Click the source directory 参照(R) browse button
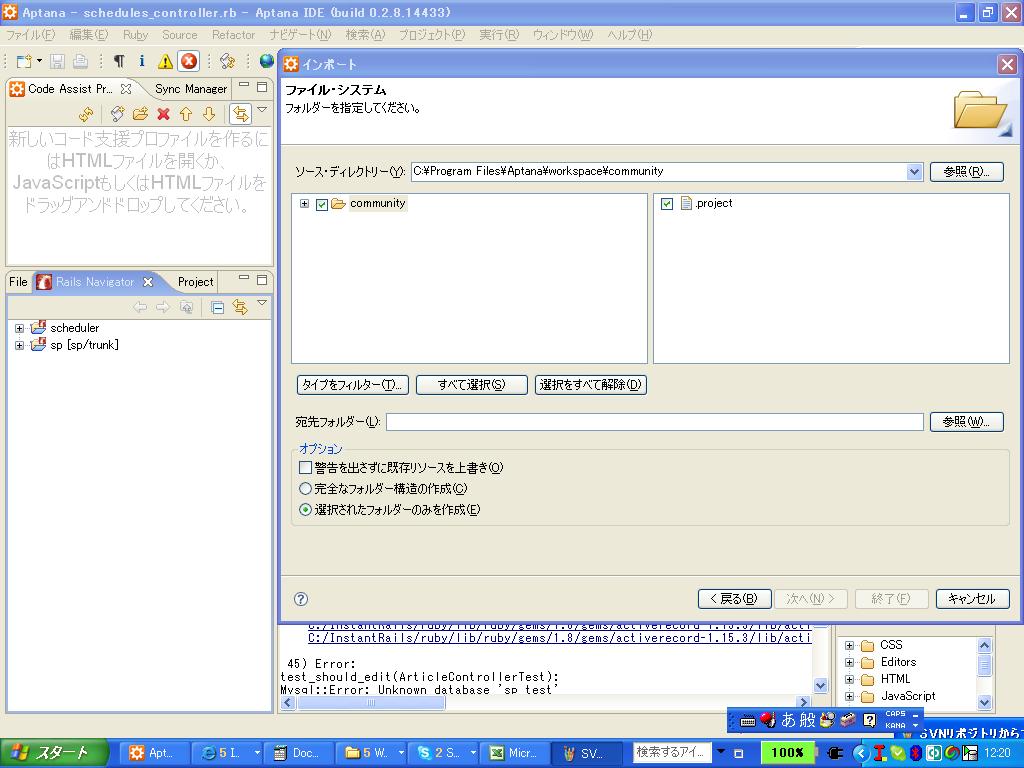The image size is (1024, 768). 967,172
